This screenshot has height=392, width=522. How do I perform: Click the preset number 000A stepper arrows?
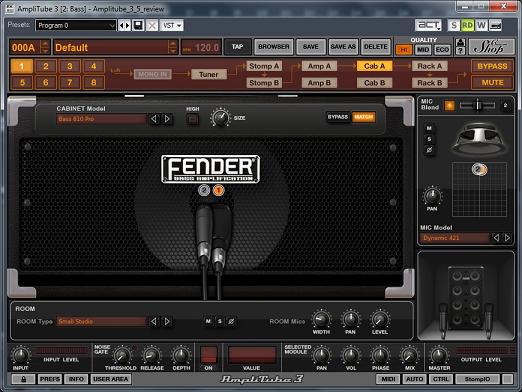[45, 47]
